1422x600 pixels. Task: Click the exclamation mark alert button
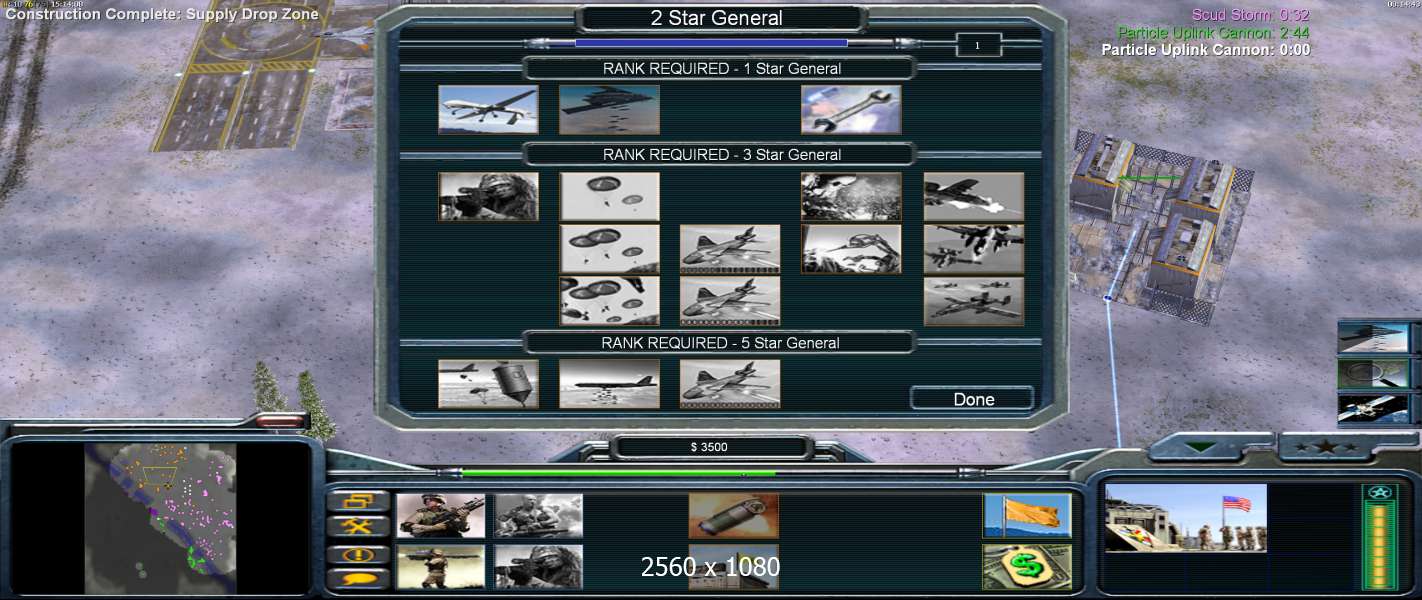coord(358,553)
